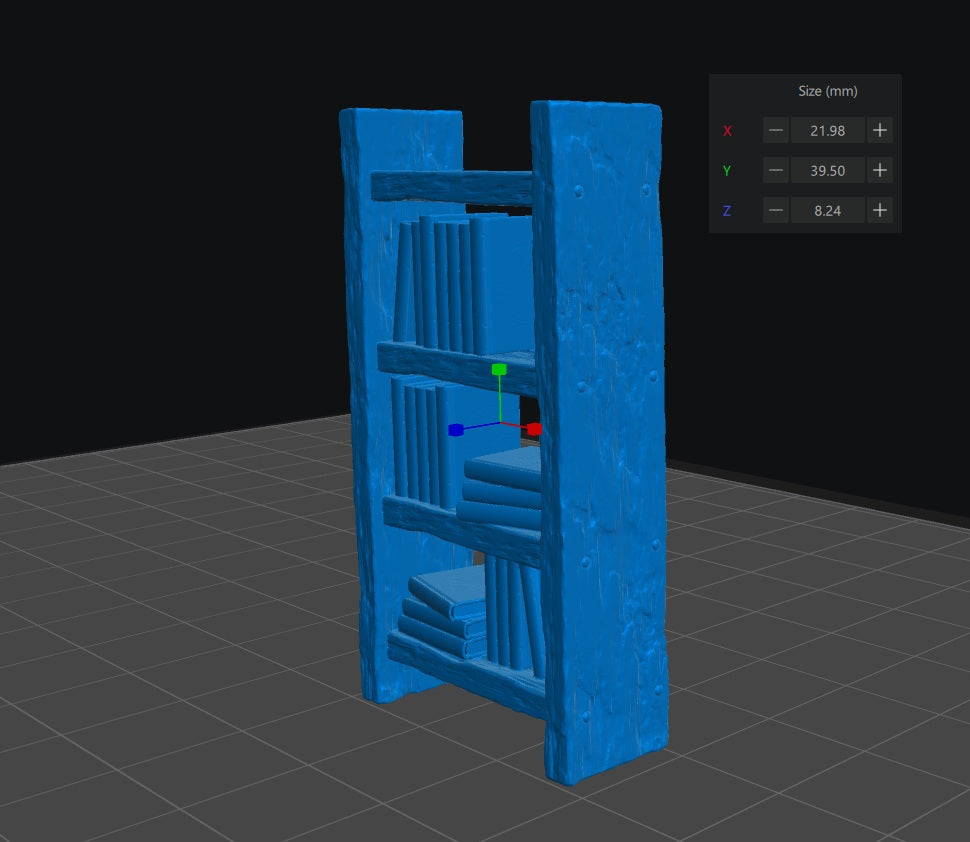This screenshot has height=842, width=970.
Task: Click the minus button for Y size
Action: click(x=776, y=170)
